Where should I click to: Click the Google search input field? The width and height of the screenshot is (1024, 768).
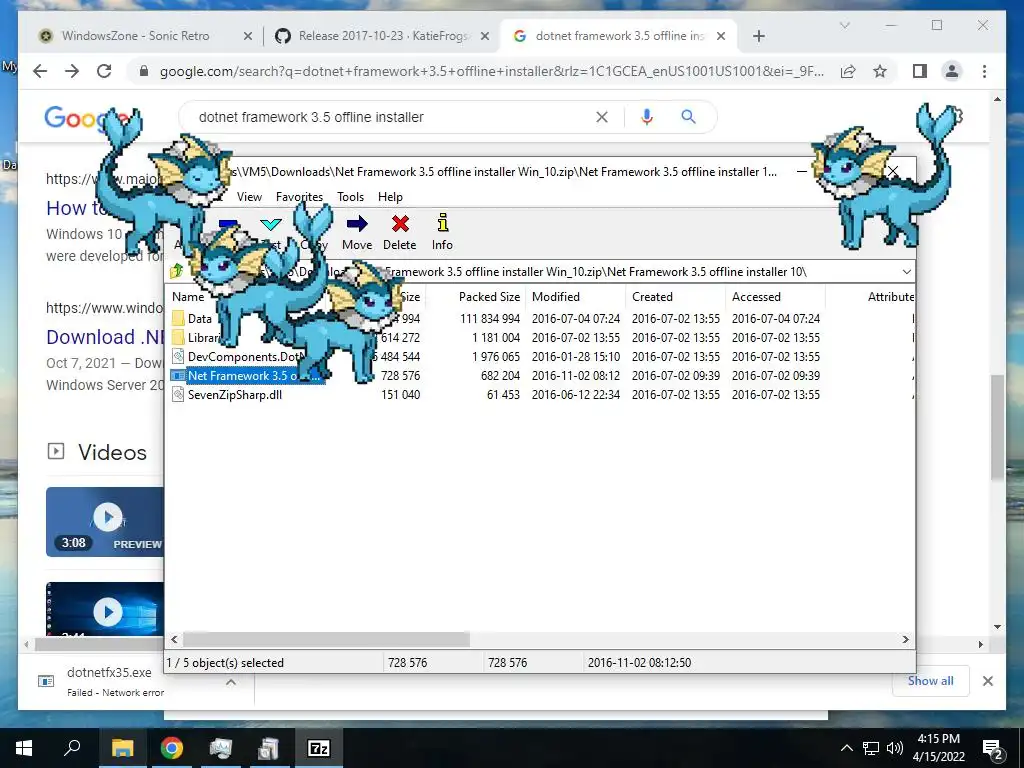392,117
